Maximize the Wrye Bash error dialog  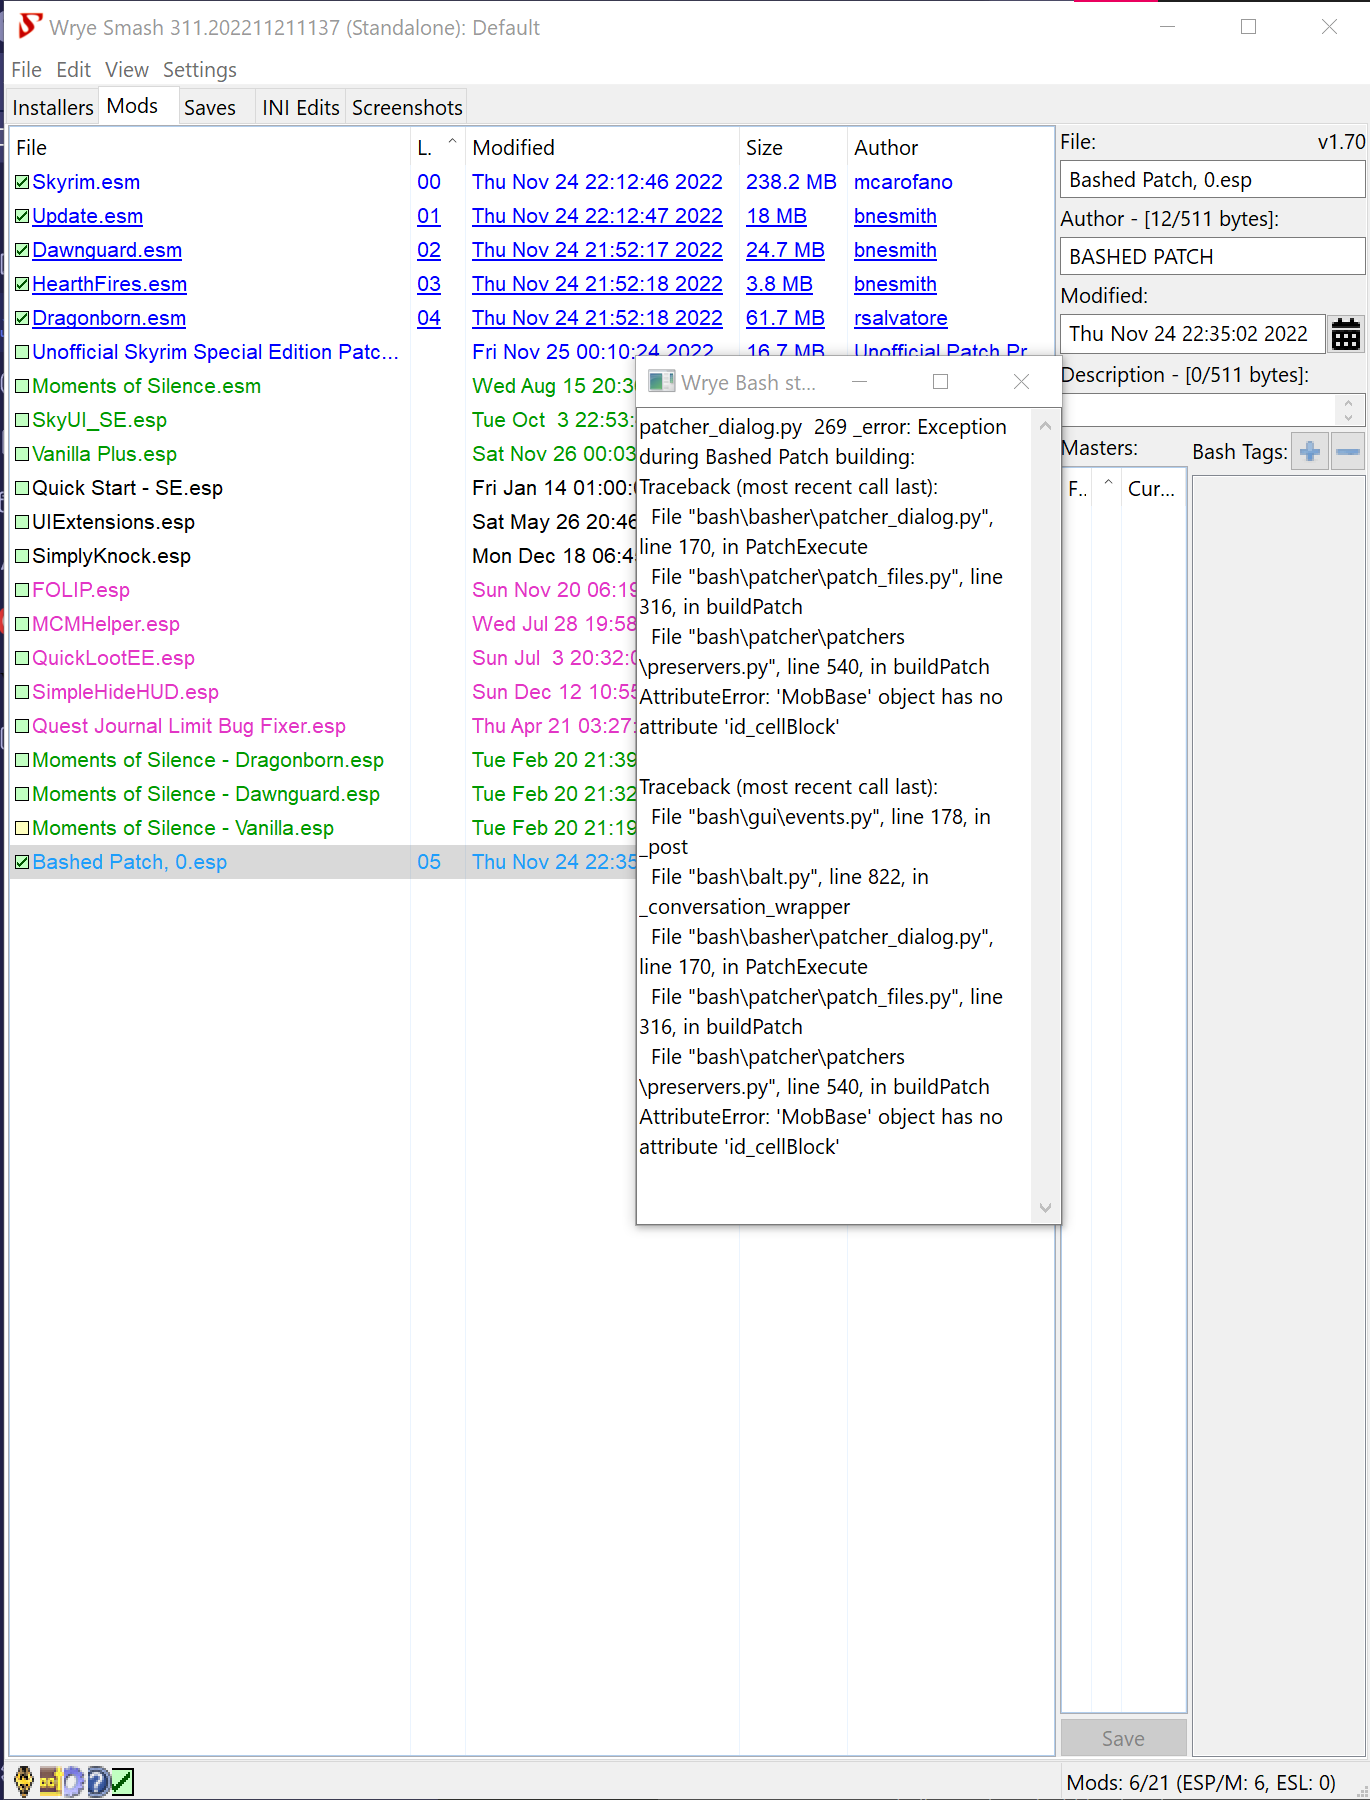tap(940, 382)
